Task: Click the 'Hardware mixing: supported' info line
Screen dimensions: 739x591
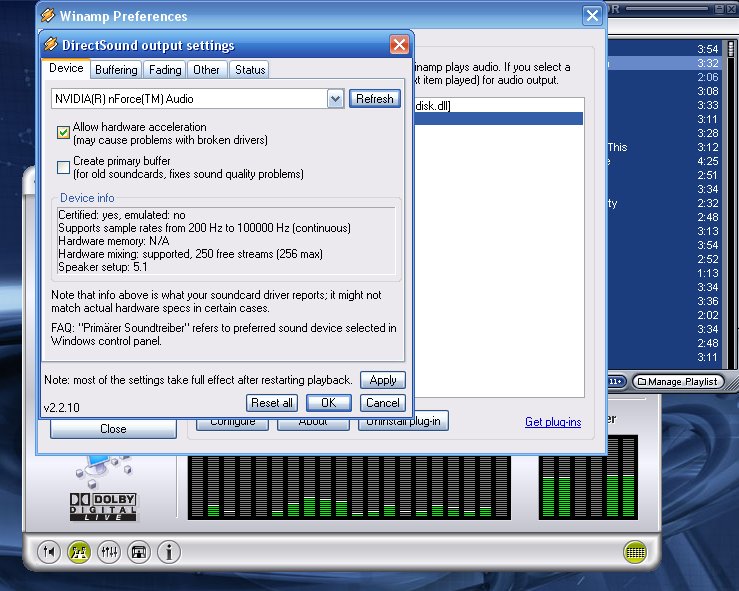Action: point(190,254)
